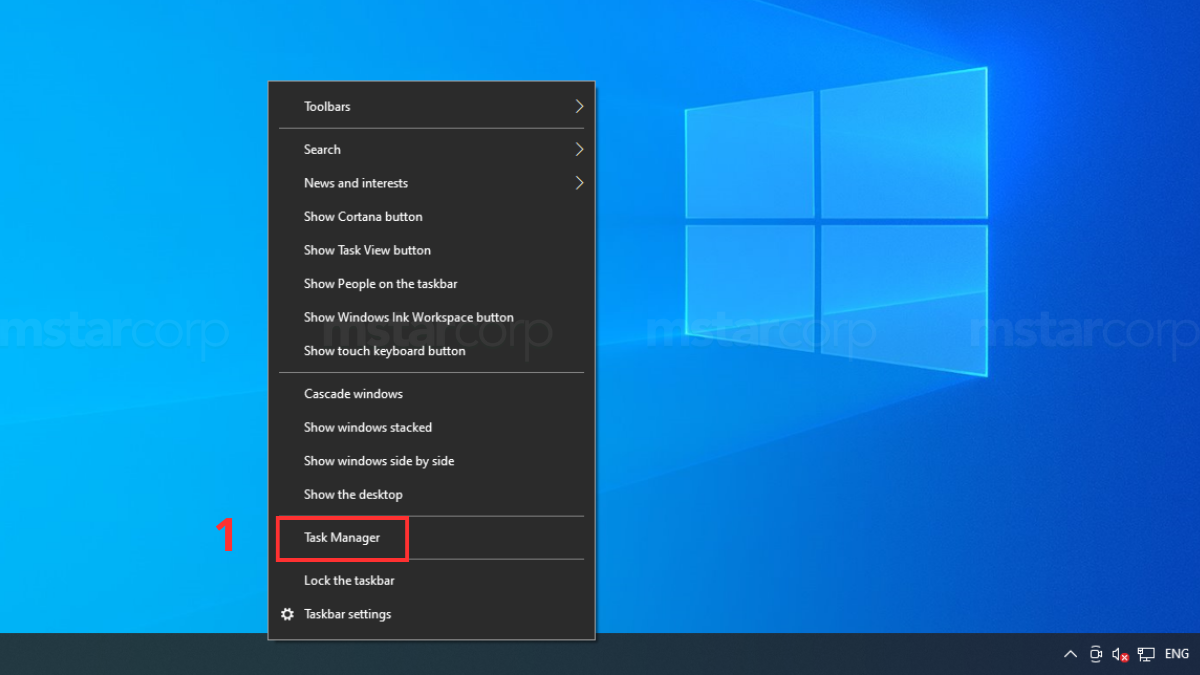Show hidden tray icons chevron

pyautogui.click(x=1070, y=654)
